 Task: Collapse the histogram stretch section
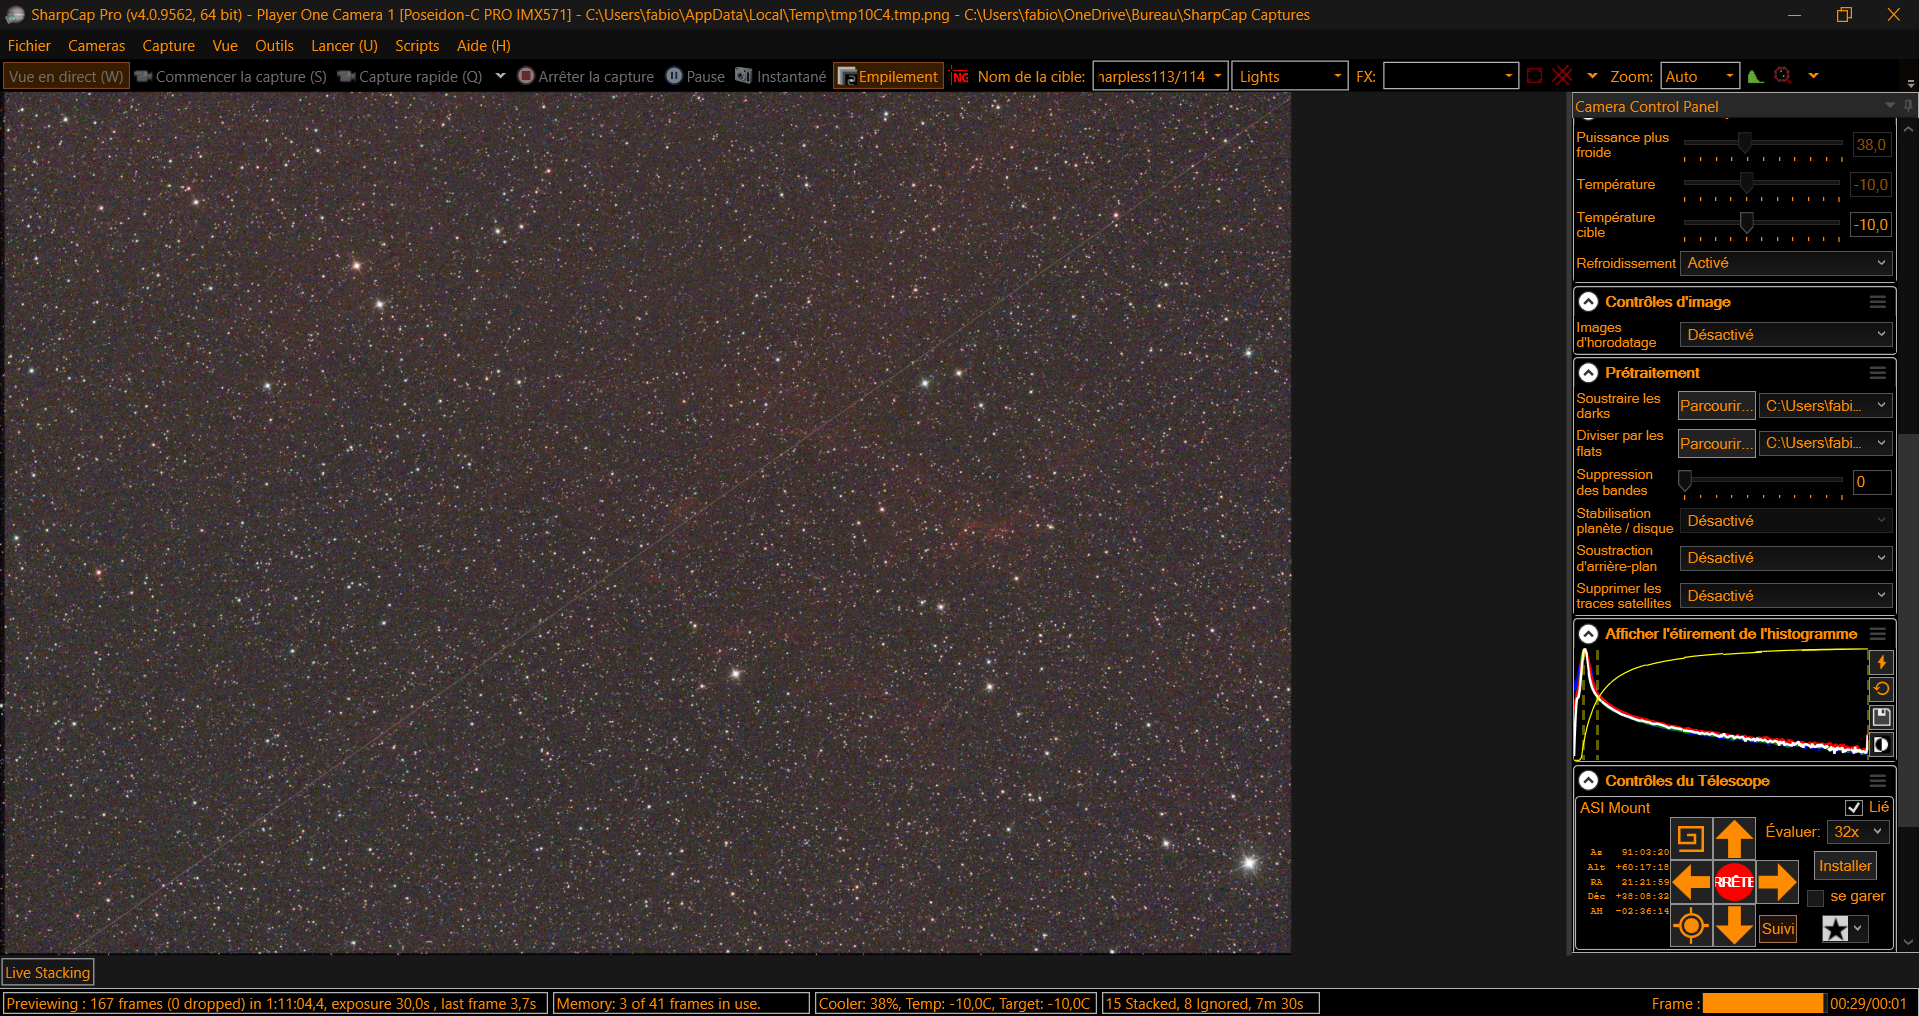click(1588, 634)
